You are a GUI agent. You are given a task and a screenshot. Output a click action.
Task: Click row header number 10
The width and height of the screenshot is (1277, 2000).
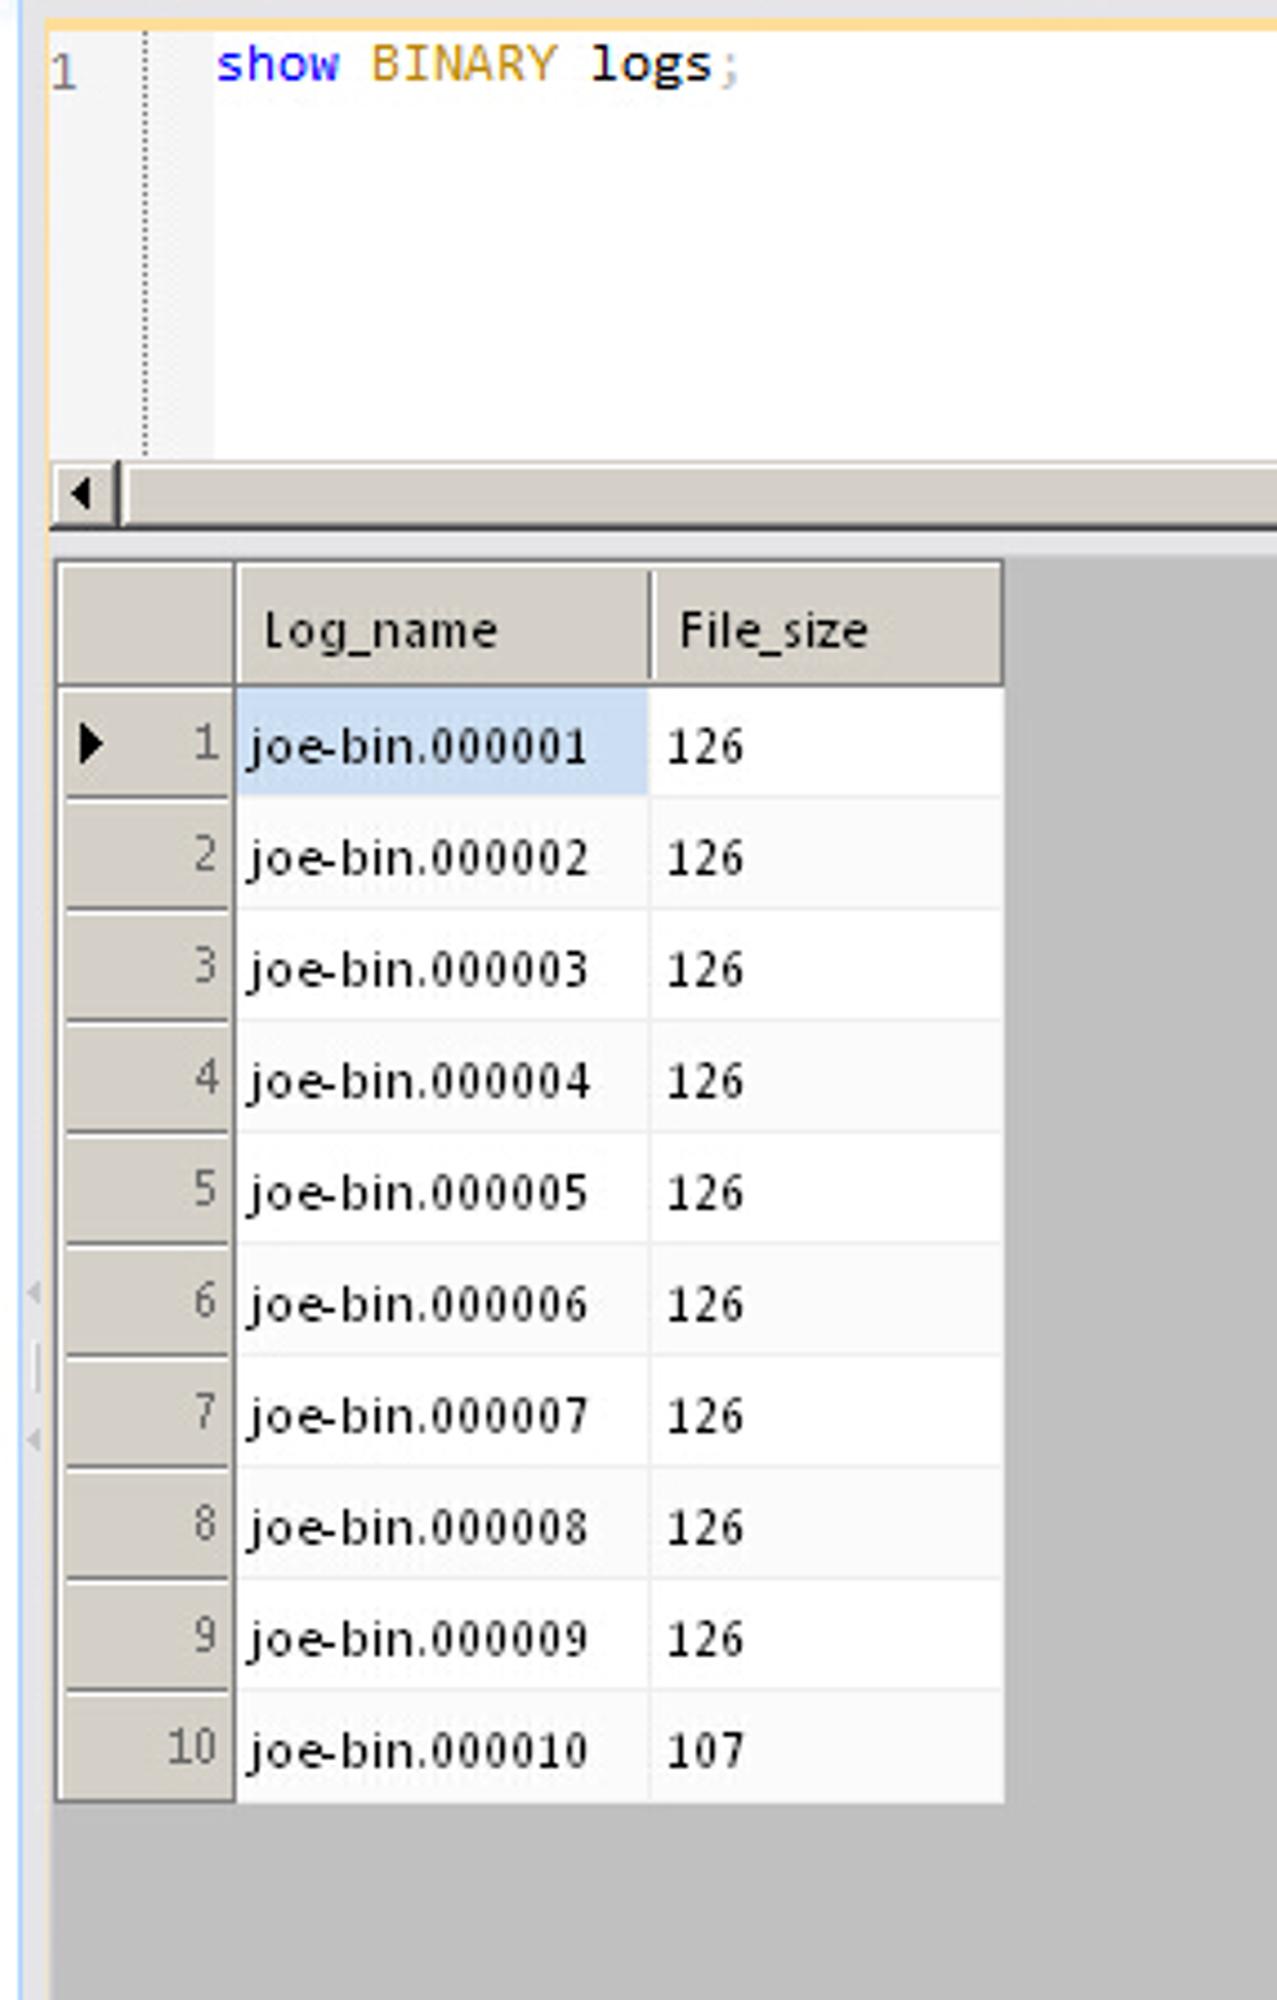(147, 1748)
